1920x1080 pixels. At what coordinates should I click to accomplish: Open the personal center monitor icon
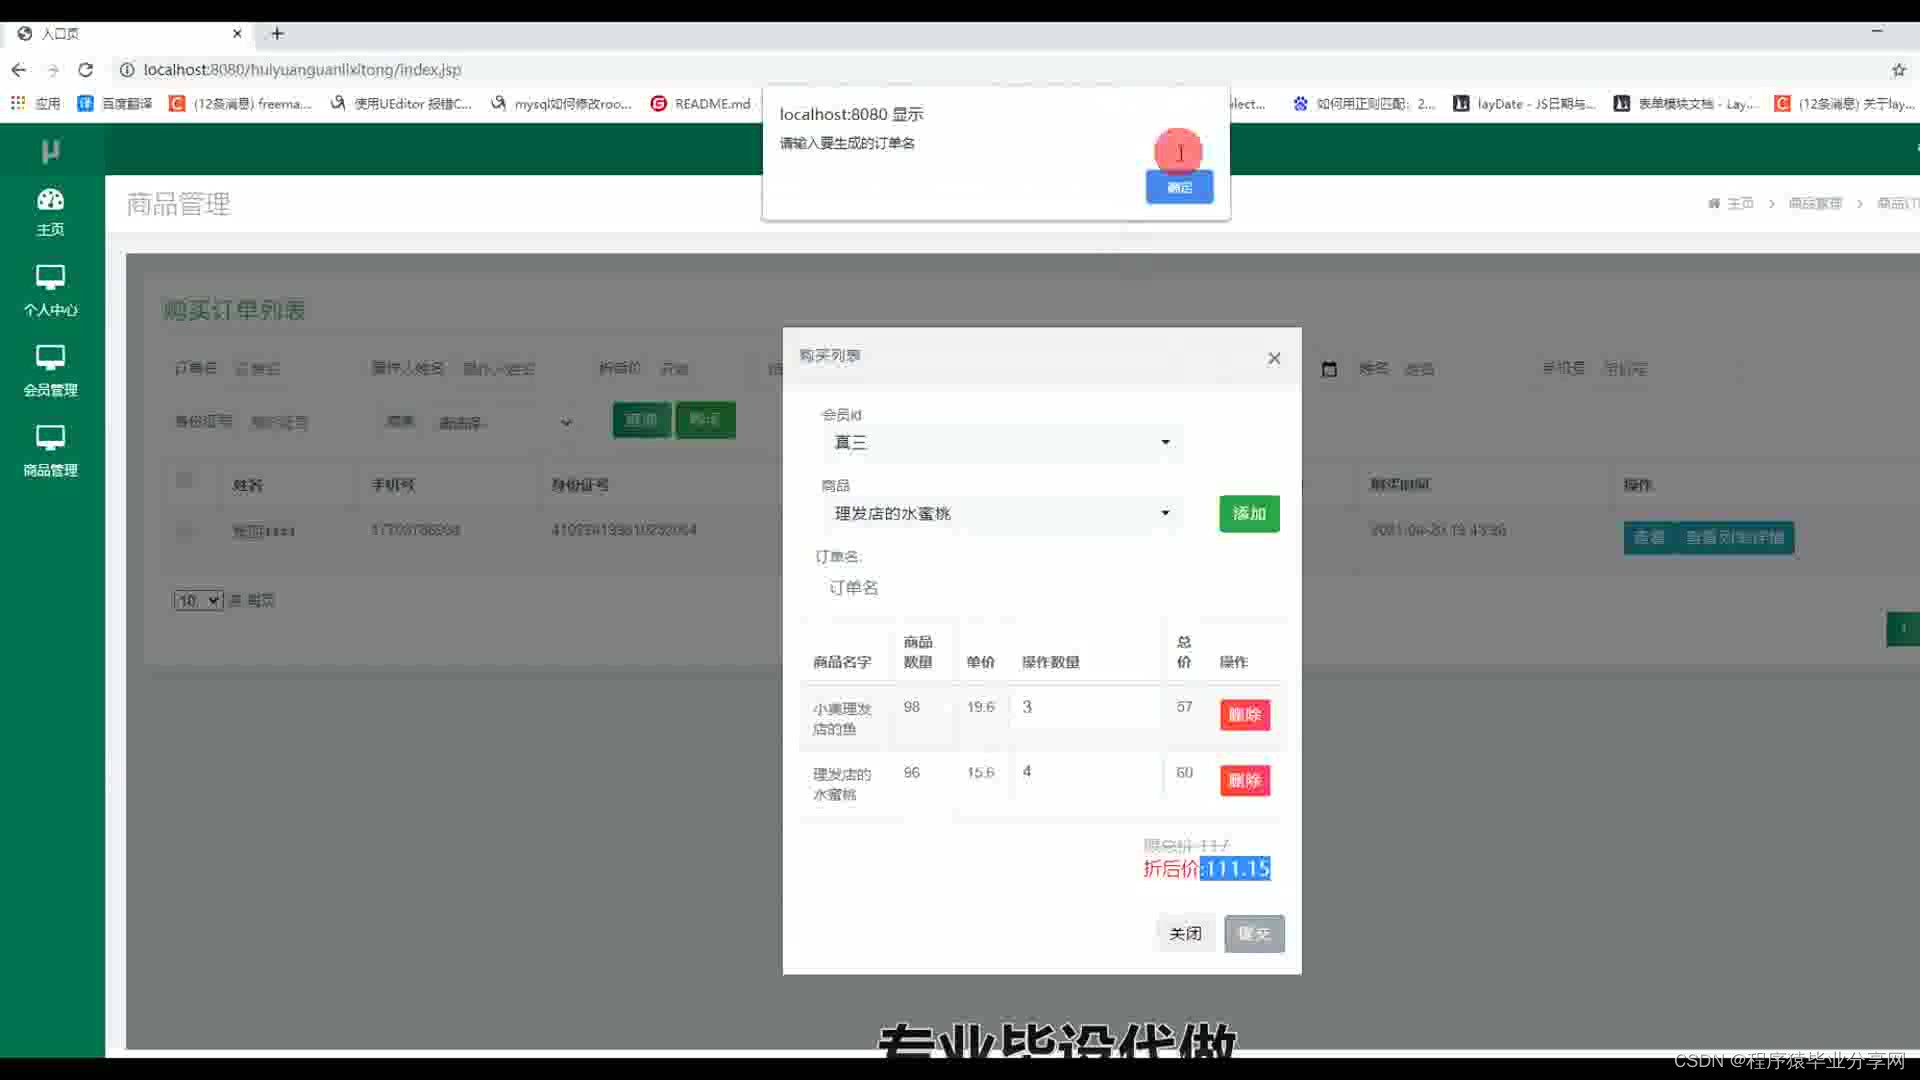coord(50,277)
